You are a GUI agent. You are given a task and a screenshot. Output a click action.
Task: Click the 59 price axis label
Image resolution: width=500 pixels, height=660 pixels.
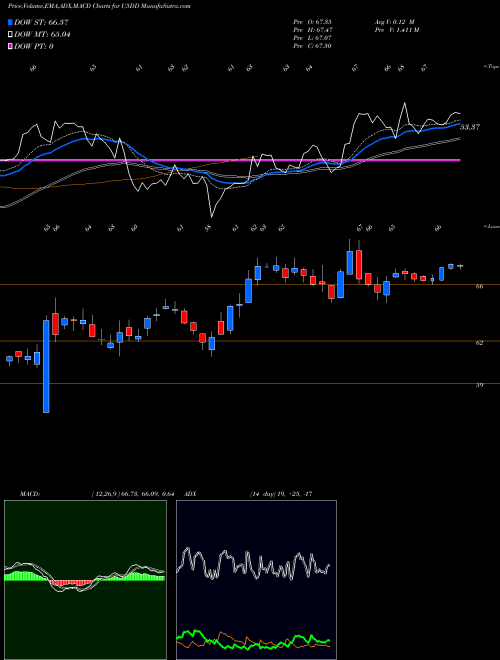pos(479,385)
